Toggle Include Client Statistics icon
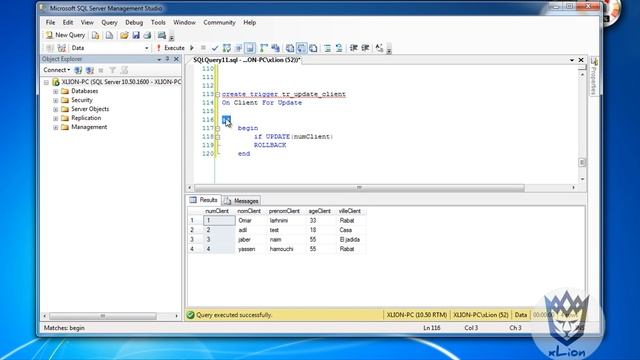The height and width of the screenshot is (360, 640). [276, 48]
